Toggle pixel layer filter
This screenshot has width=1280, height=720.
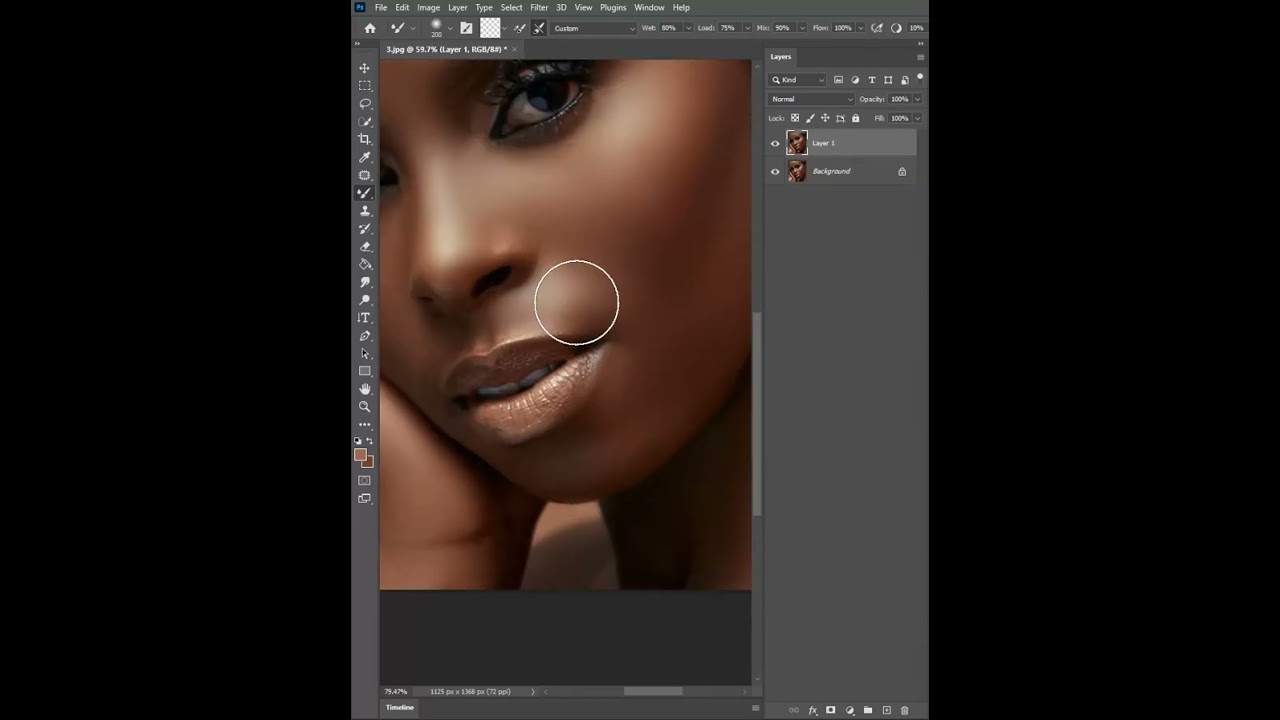pyautogui.click(x=838, y=80)
